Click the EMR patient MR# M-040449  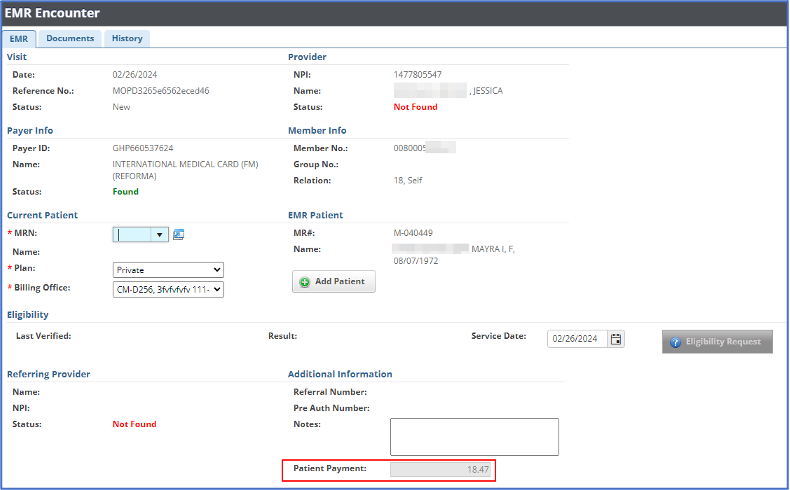416,232
